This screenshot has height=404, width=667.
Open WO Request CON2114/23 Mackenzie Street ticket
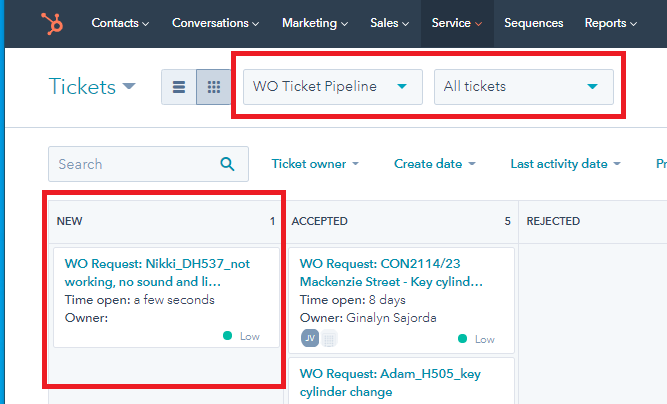pyautogui.click(x=392, y=273)
